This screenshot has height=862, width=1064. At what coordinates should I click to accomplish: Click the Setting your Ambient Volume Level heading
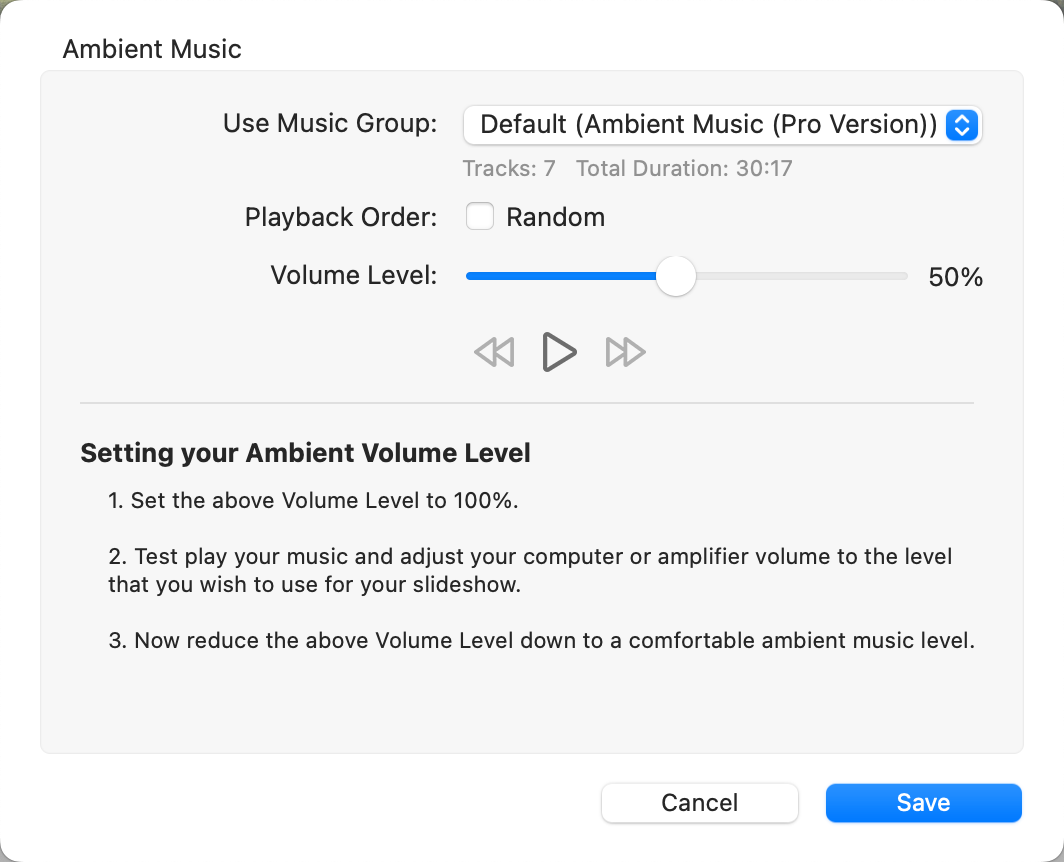click(305, 453)
